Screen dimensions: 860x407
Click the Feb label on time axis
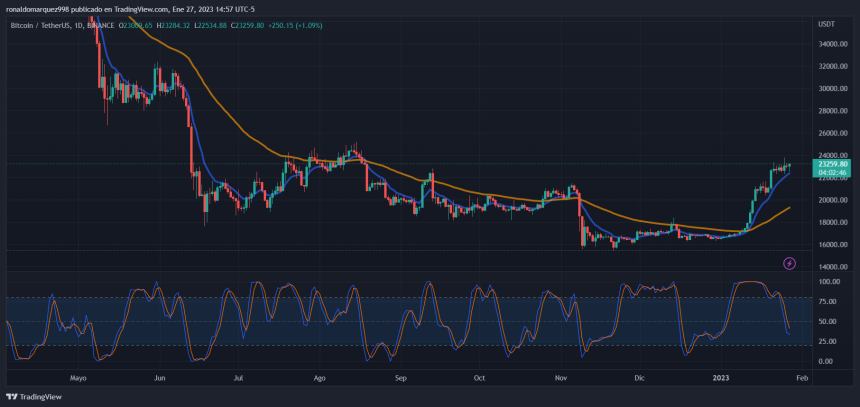pyautogui.click(x=801, y=380)
